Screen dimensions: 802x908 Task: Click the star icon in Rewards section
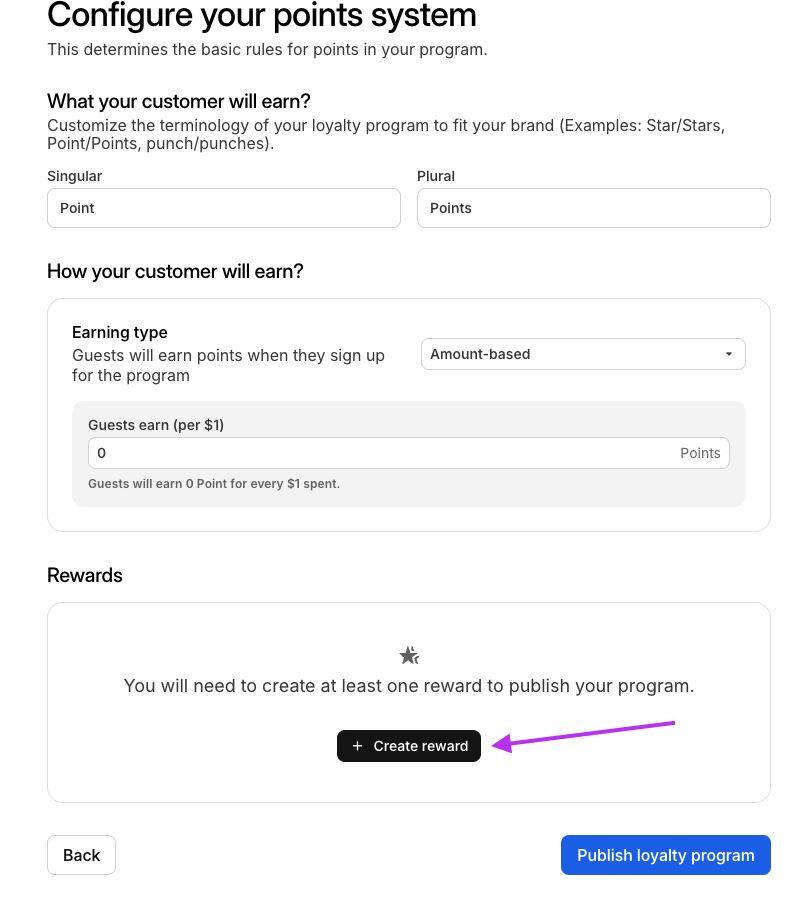point(409,656)
